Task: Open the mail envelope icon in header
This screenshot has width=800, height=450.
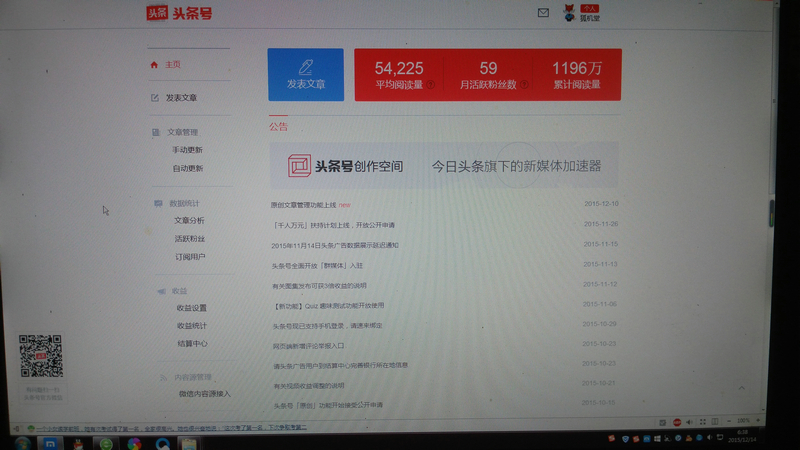Action: coord(543,13)
